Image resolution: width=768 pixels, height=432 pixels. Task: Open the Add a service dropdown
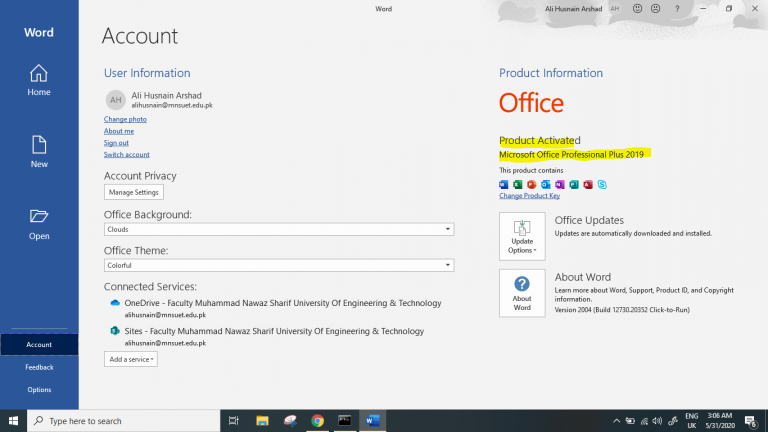point(130,359)
